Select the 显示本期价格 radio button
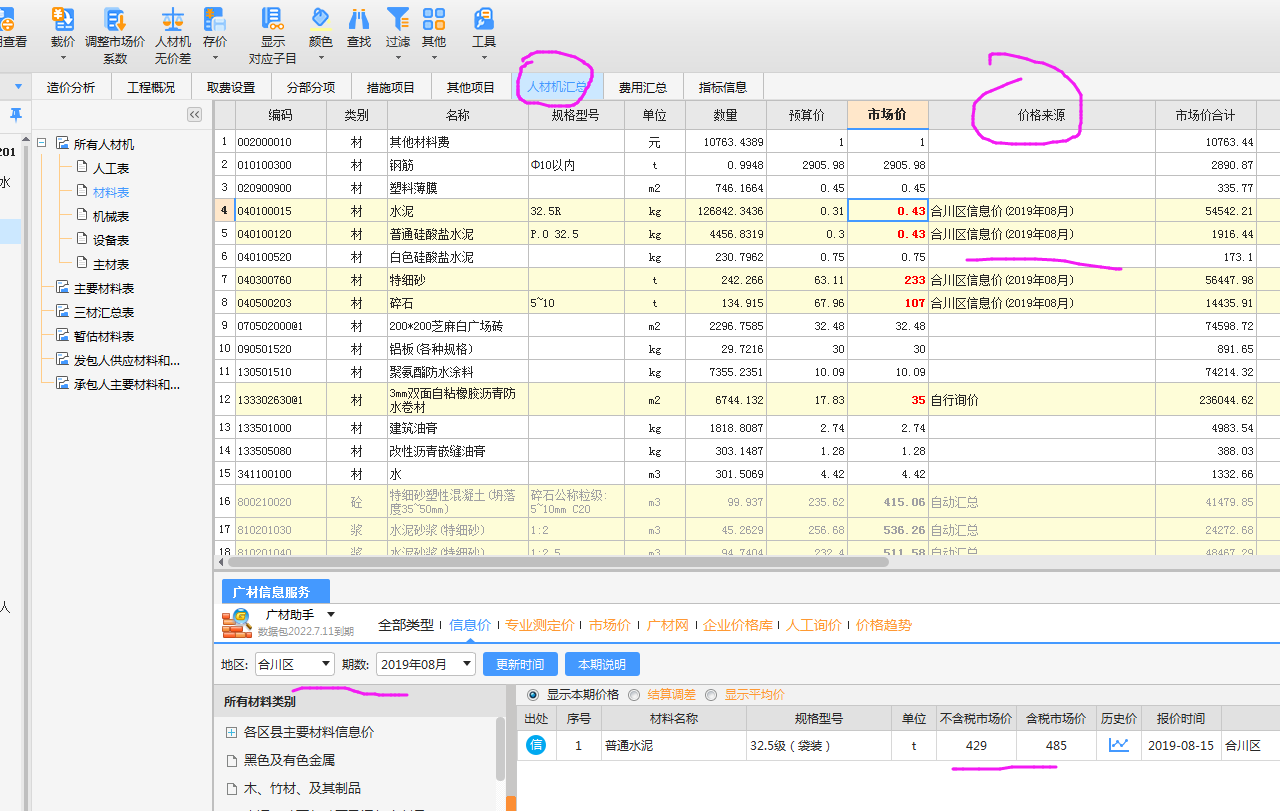This screenshot has height=811, width=1280. 532,694
